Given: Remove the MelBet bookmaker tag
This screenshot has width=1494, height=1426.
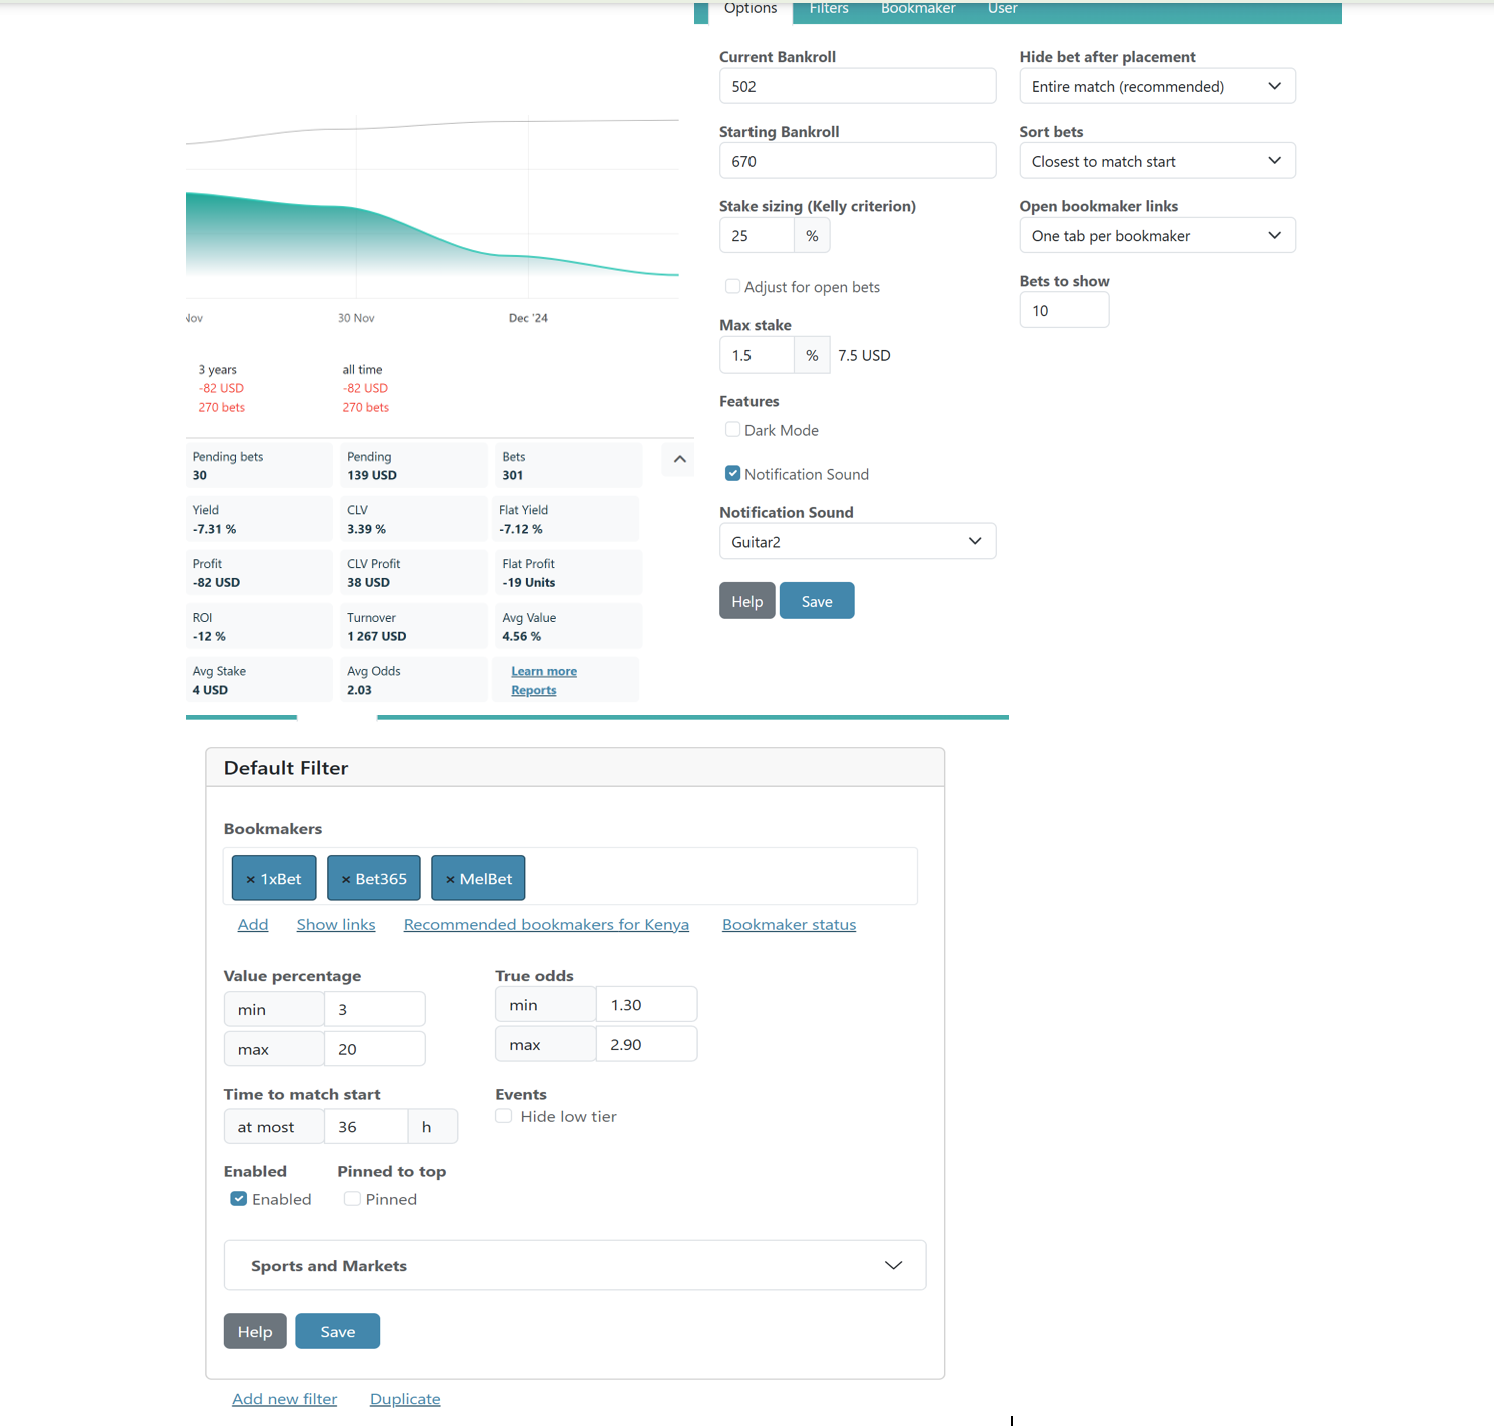Looking at the screenshot, I should click(450, 879).
